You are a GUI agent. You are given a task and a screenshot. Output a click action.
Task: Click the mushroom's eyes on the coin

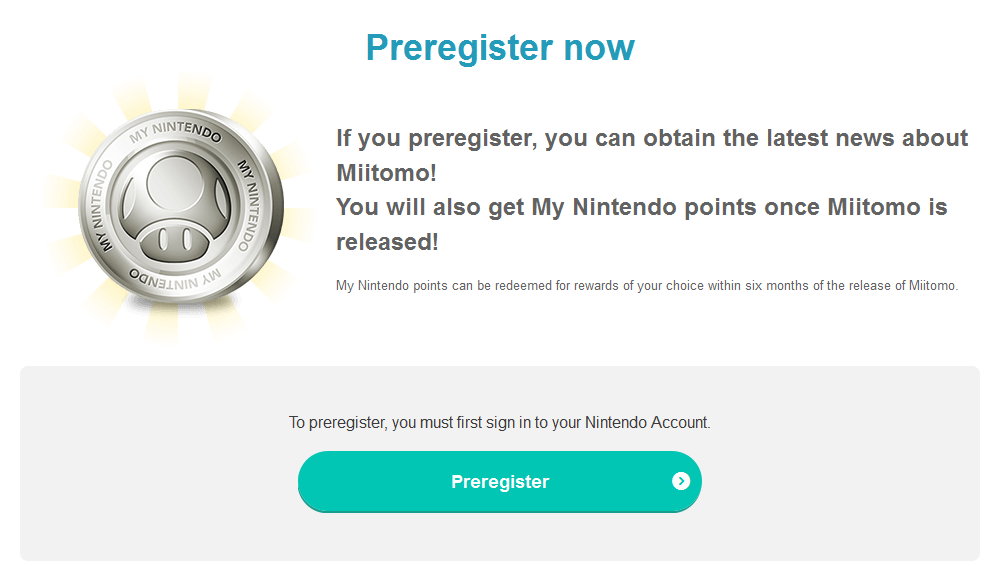[175, 240]
